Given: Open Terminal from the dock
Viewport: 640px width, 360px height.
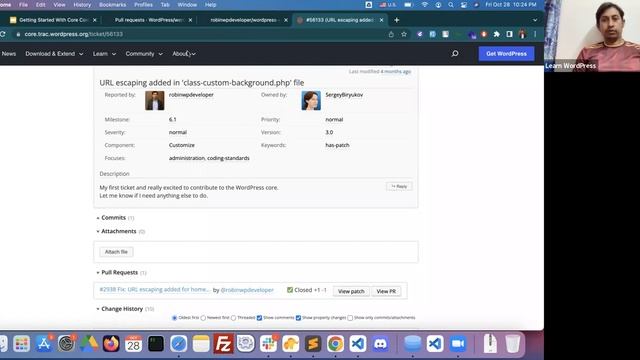Looking at the screenshot, I should pyautogui.click(x=156, y=344).
